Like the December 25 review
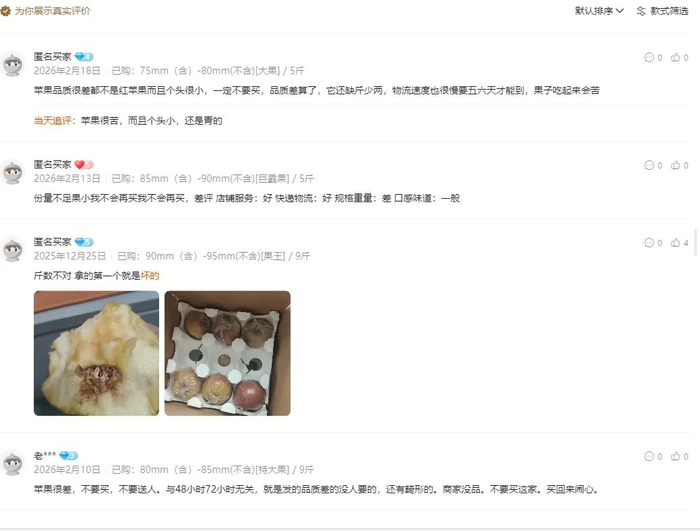 coord(679,243)
